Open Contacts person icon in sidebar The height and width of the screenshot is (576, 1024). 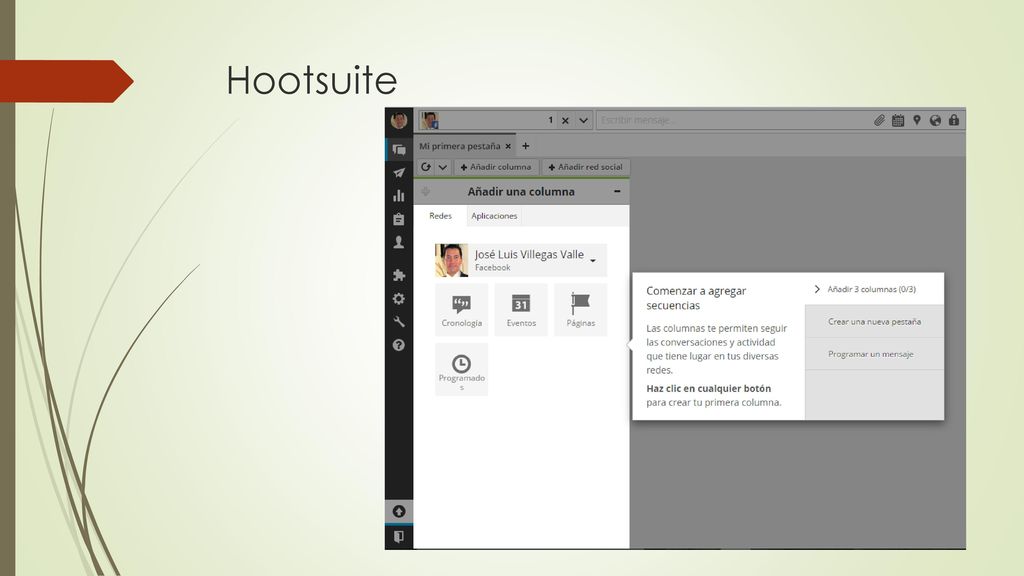(x=399, y=242)
